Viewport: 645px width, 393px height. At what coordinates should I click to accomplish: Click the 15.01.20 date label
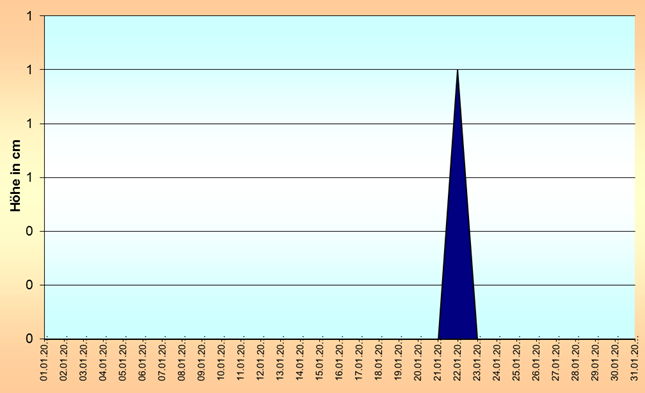[x=320, y=362]
